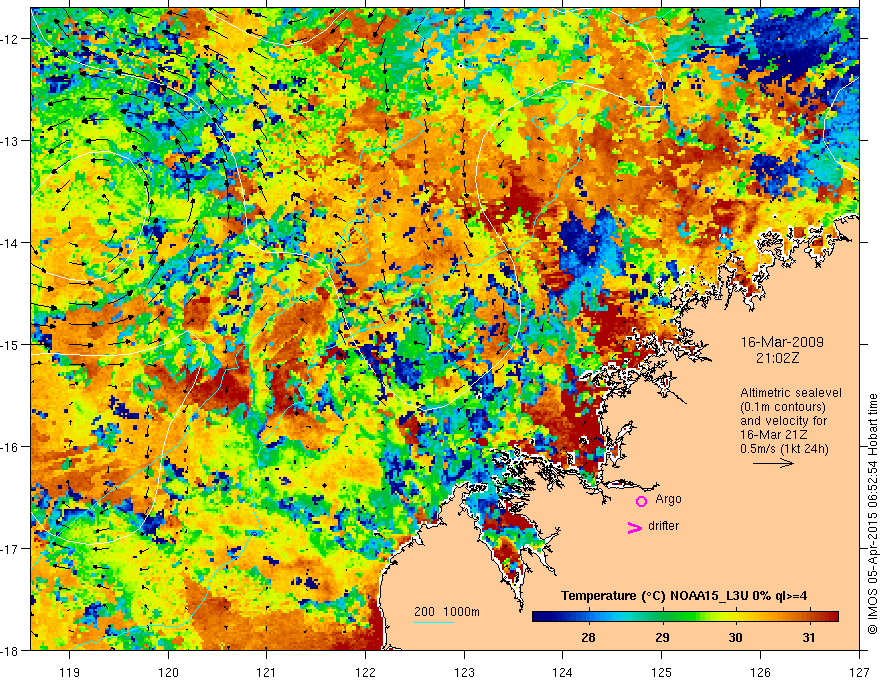Click the latitude label '-16'

[10, 447]
